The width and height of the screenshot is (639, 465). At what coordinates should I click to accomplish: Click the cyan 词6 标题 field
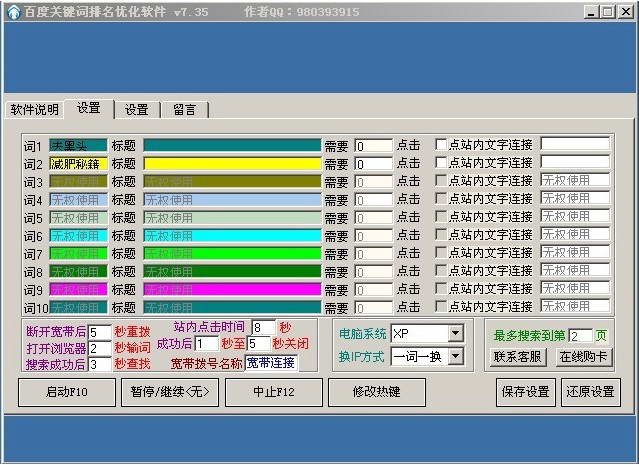pyautogui.click(x=232, y=235)
